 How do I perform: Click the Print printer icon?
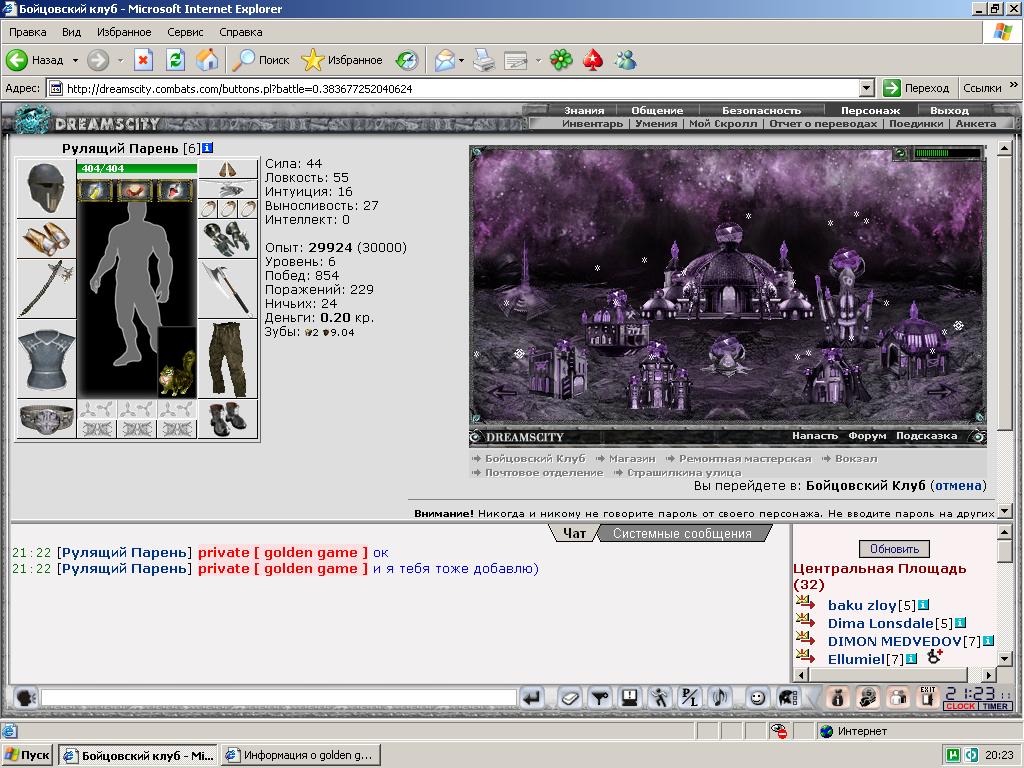pyautogui.click(x=484, y=60)
